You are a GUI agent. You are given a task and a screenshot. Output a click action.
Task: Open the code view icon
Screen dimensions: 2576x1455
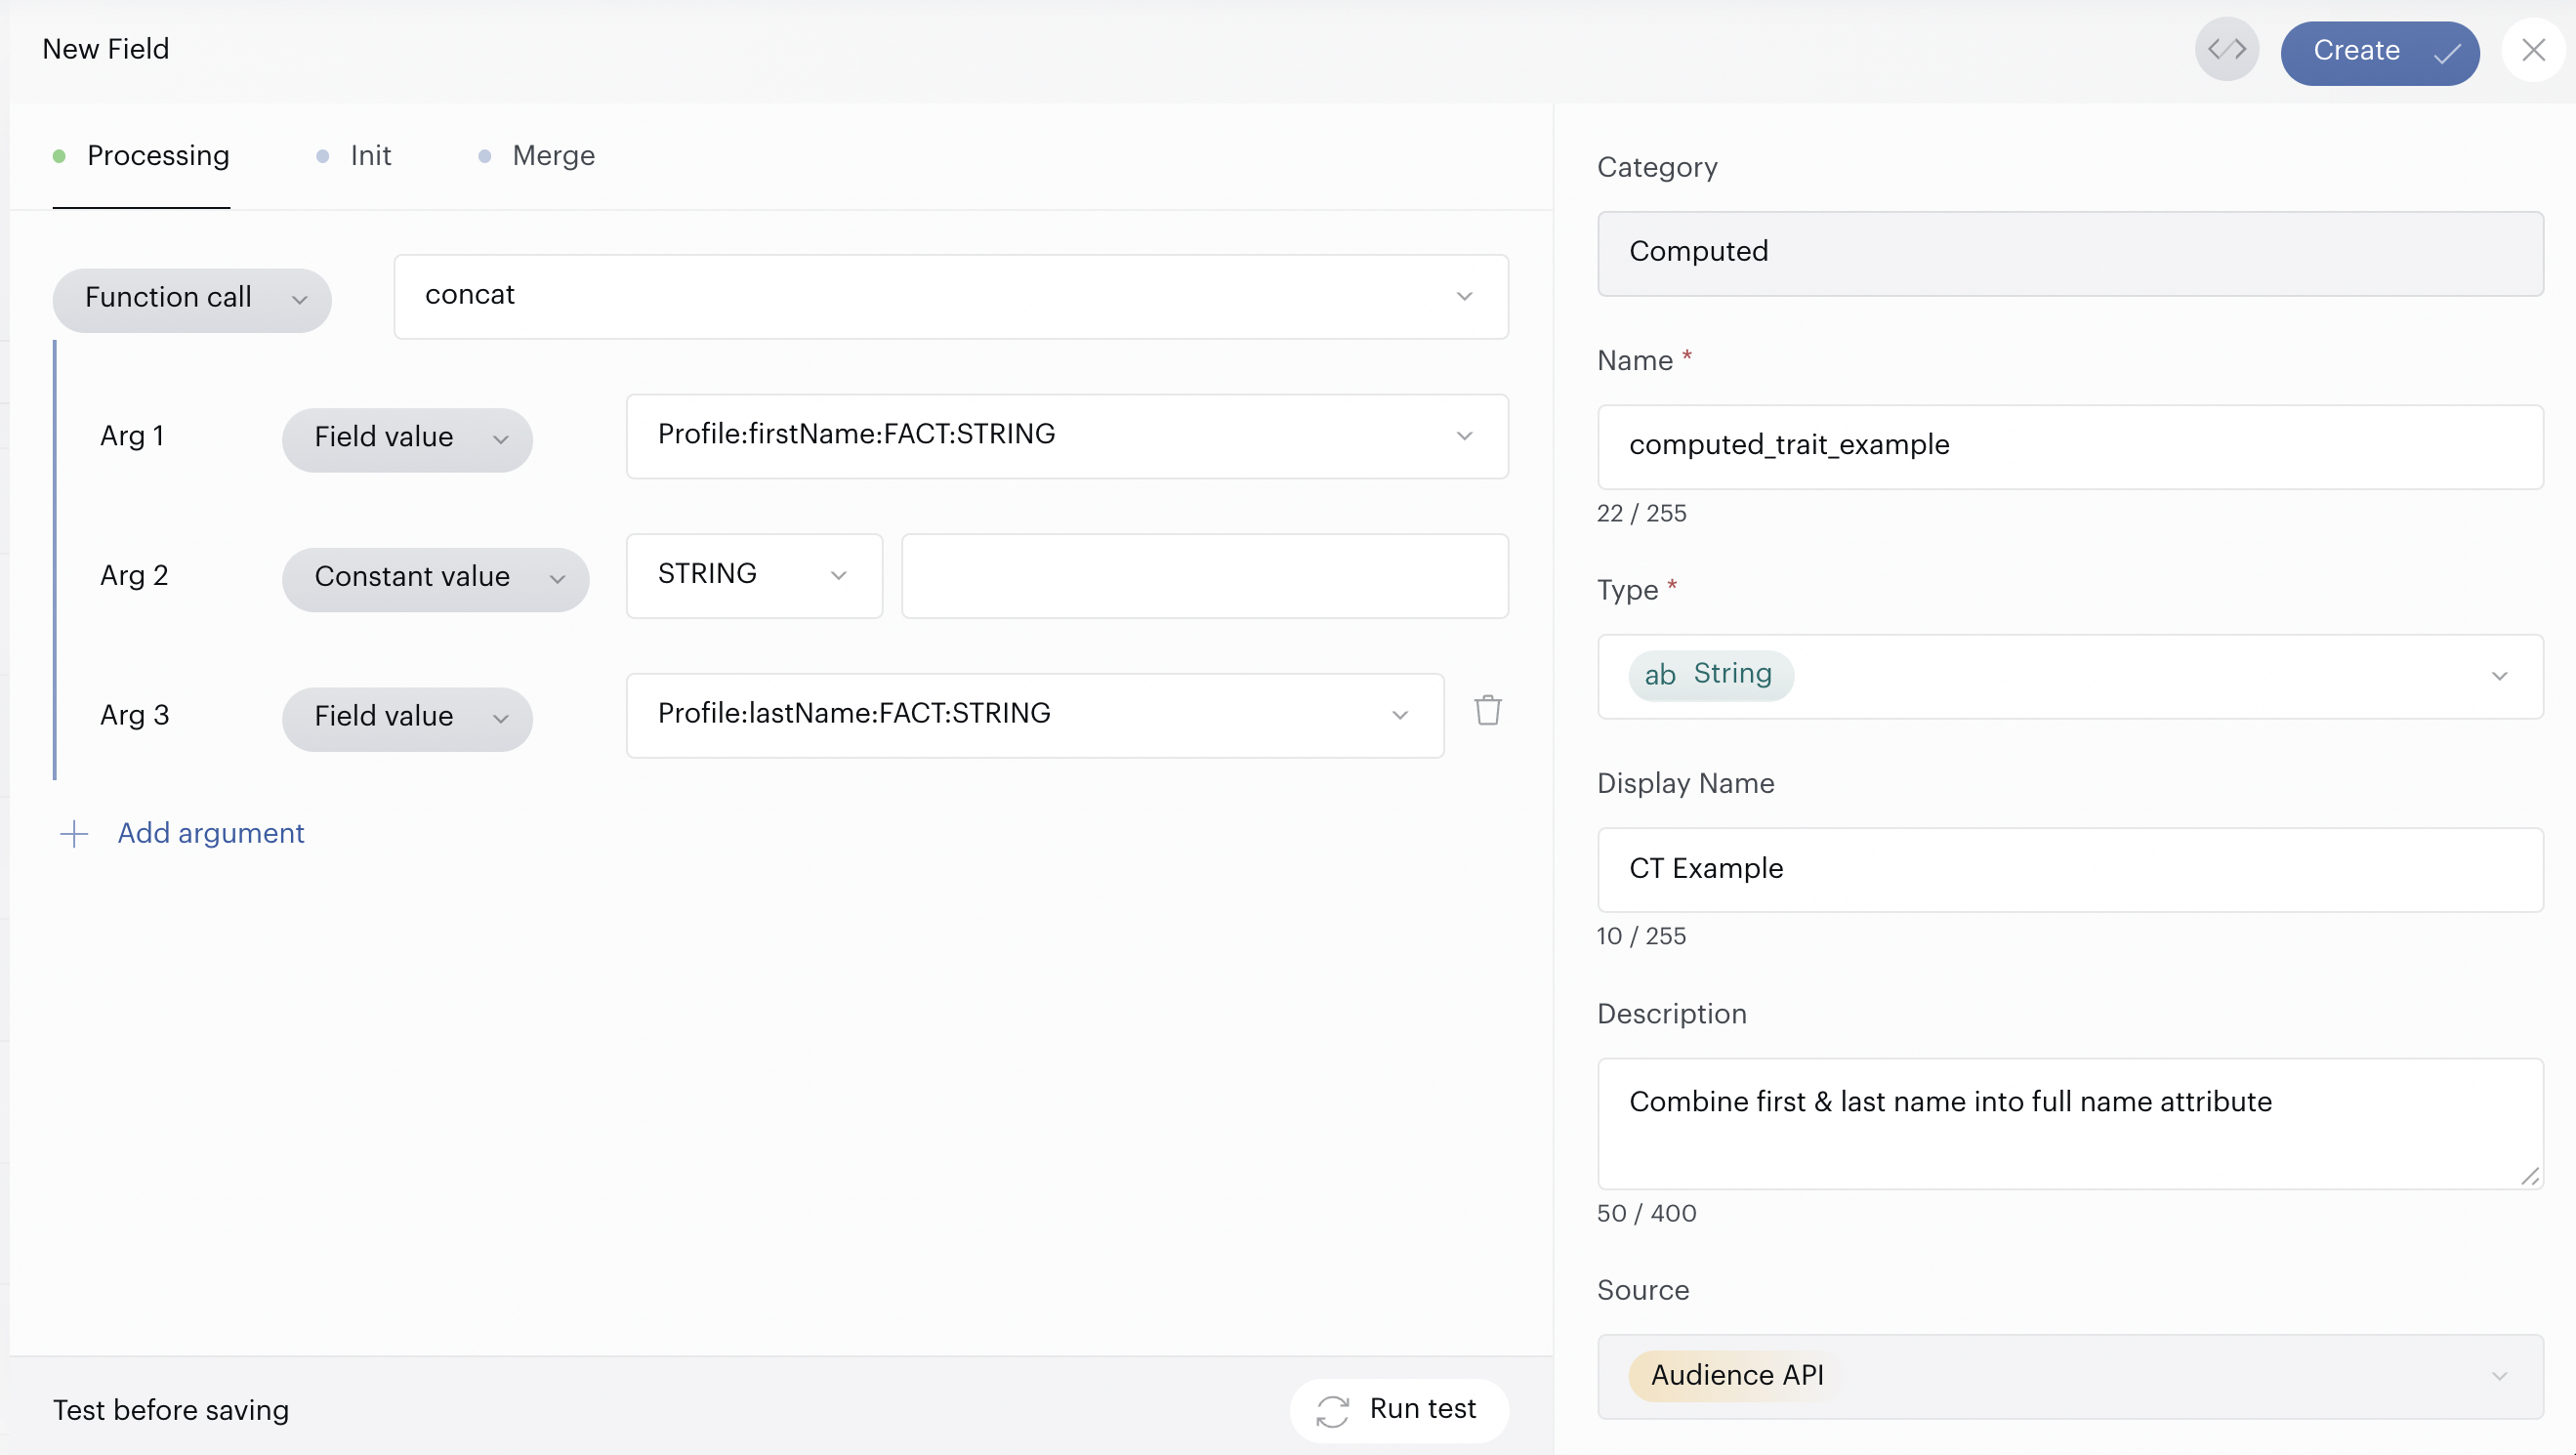pyautogui.click(x=2226, y=49)
